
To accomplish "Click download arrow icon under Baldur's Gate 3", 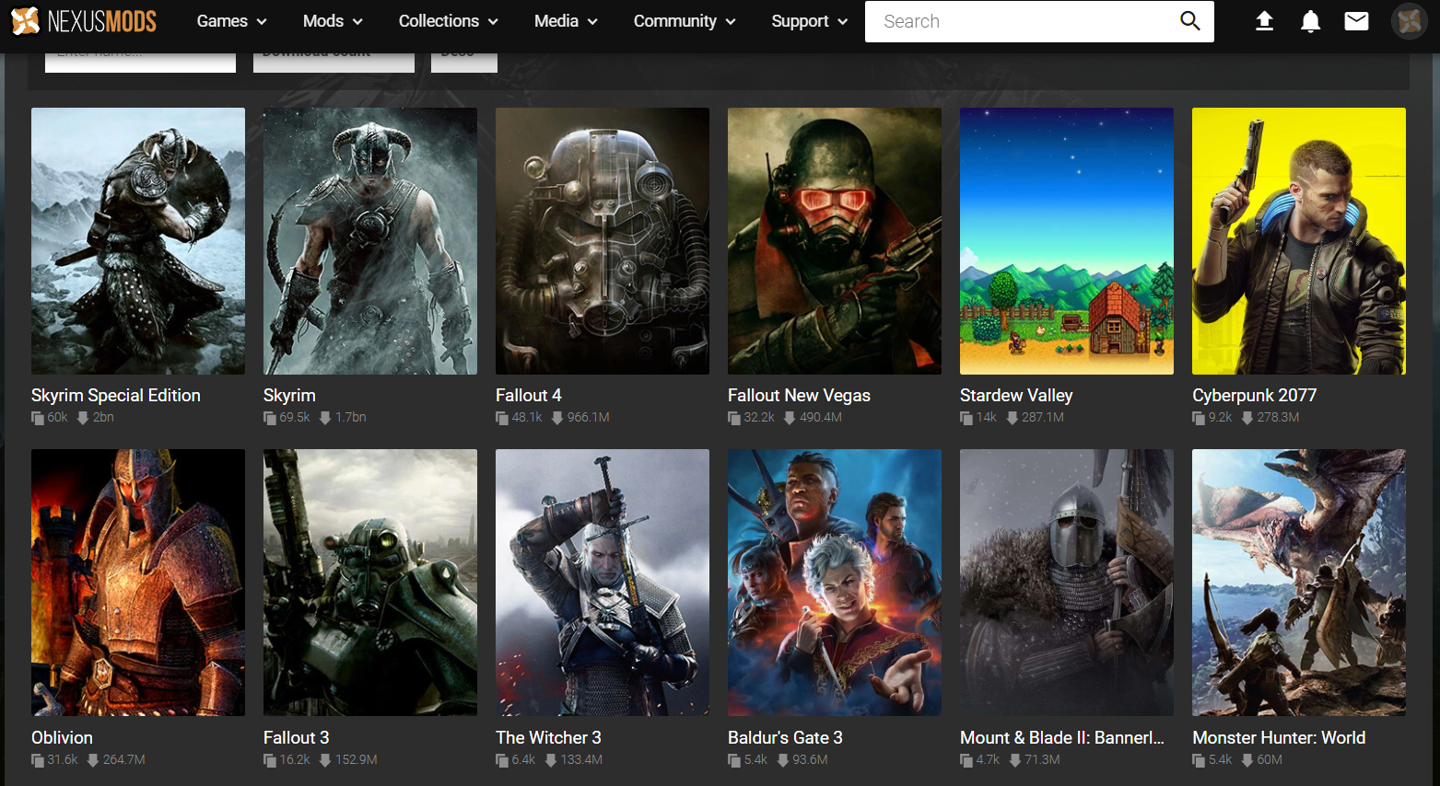I will point(782,760).
